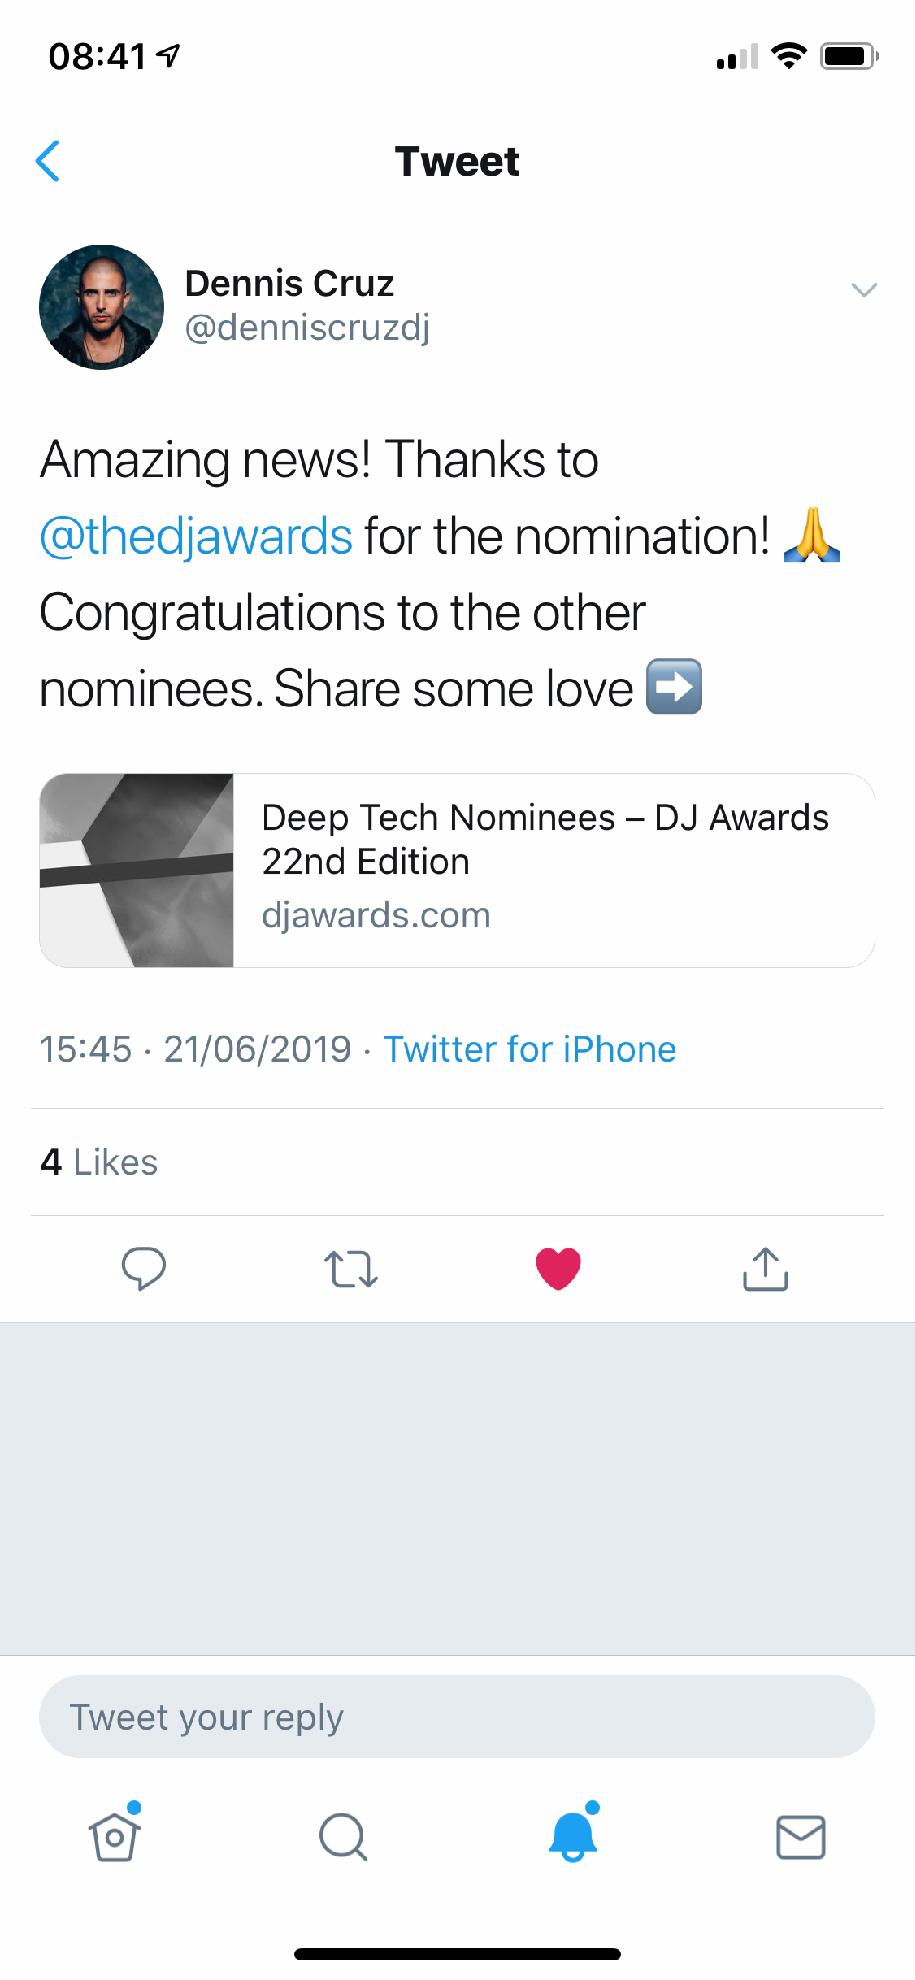
Task: Tap the link card preview thumbnail
Action: pyautogui.click(x=137, y=870)
